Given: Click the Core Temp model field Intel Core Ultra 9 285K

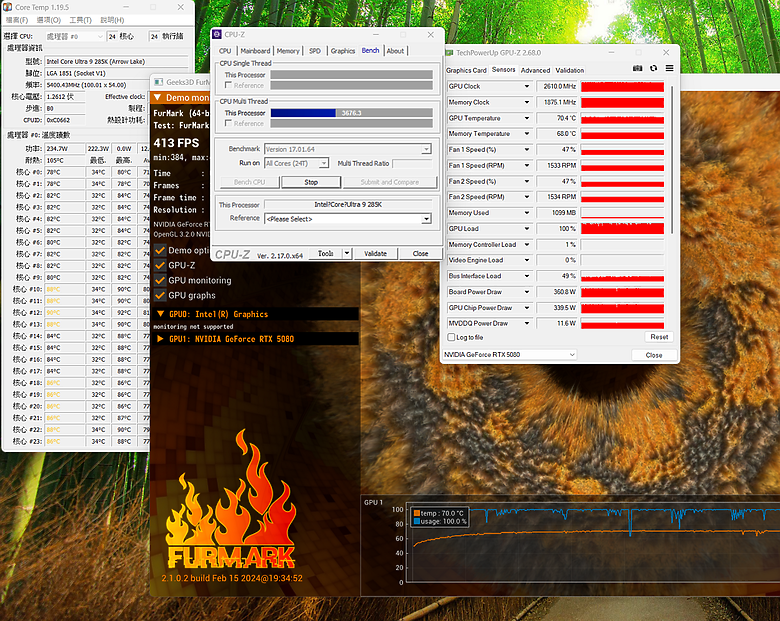Looking at the screenshot, I should 117,62.
